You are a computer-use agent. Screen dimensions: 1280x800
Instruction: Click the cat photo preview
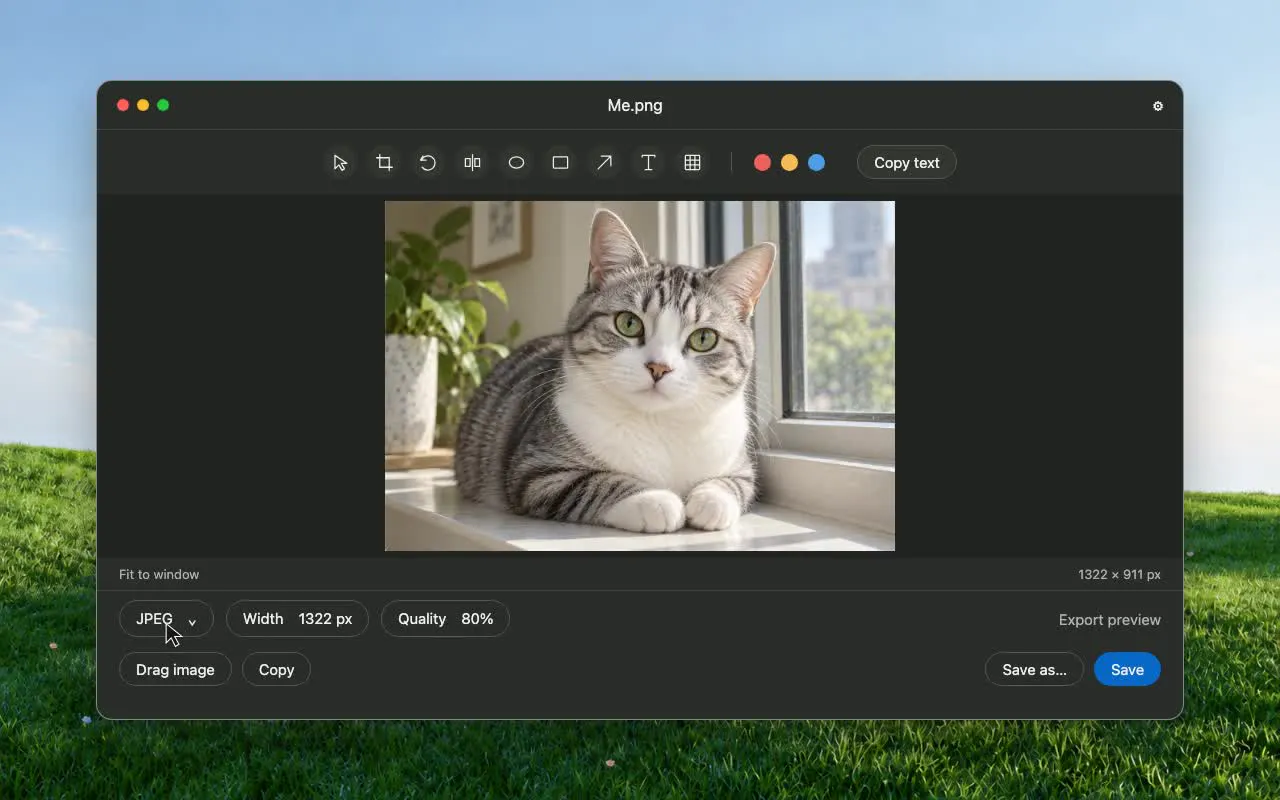point(640,376)
